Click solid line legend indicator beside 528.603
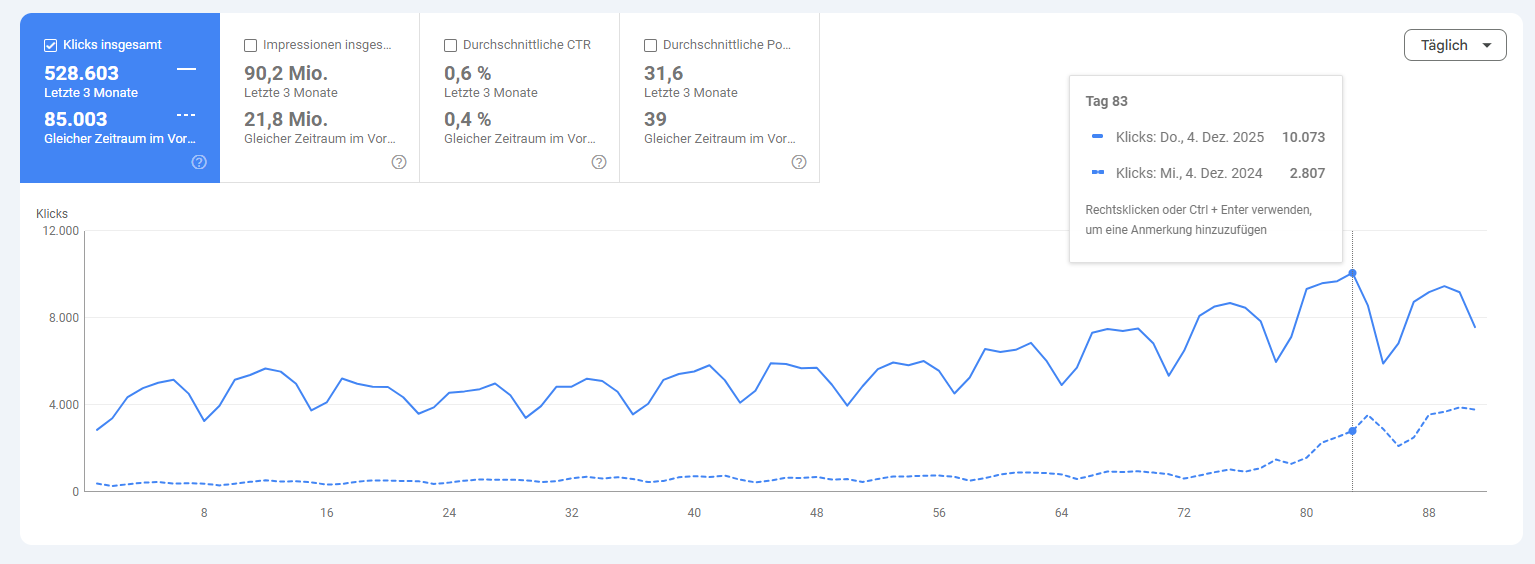 (x=186, y=69)
